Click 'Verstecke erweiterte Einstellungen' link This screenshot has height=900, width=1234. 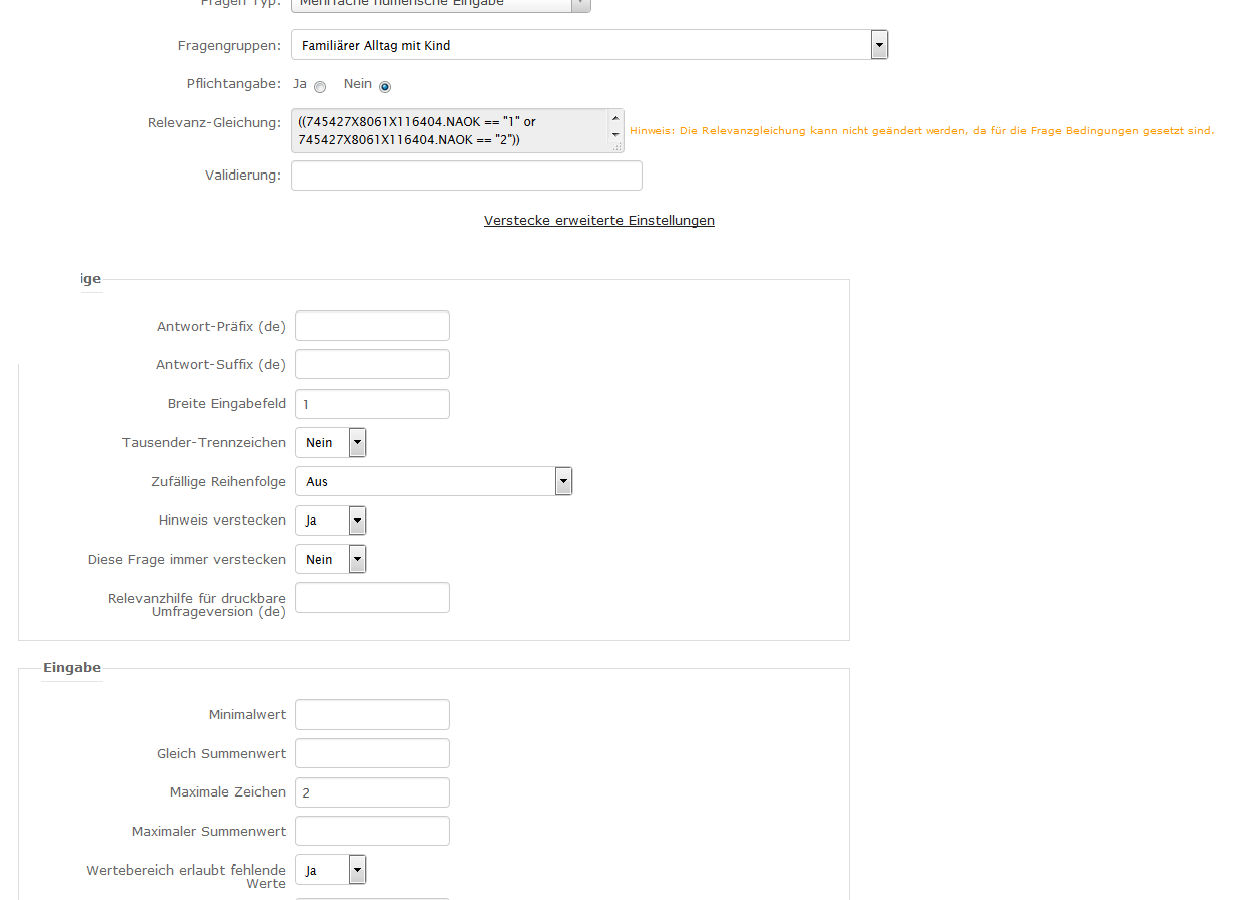[x=599, y=221]
